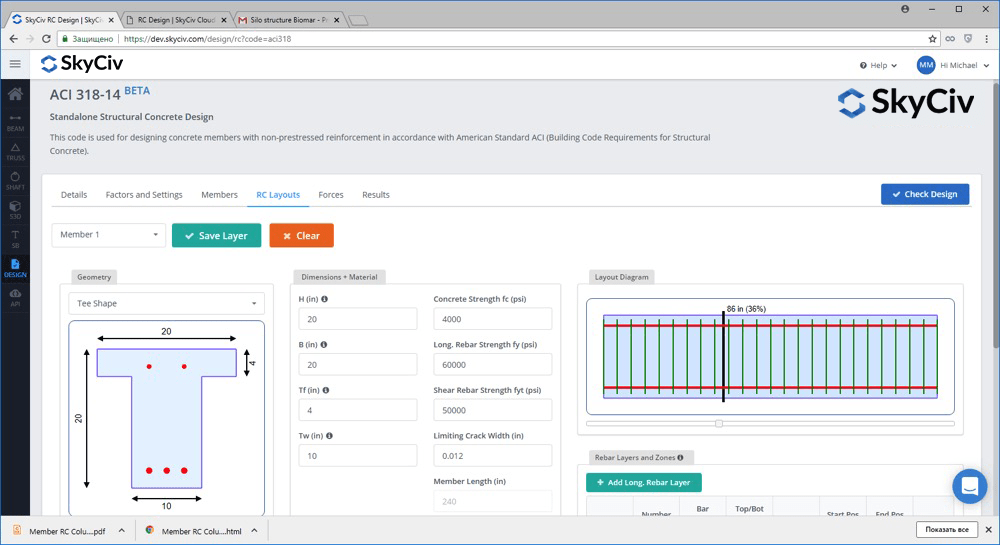Close the SkyCiv RC Design browser tab
The height and width of the screenshot is (545, 1000).
click(x=111, y=20)
